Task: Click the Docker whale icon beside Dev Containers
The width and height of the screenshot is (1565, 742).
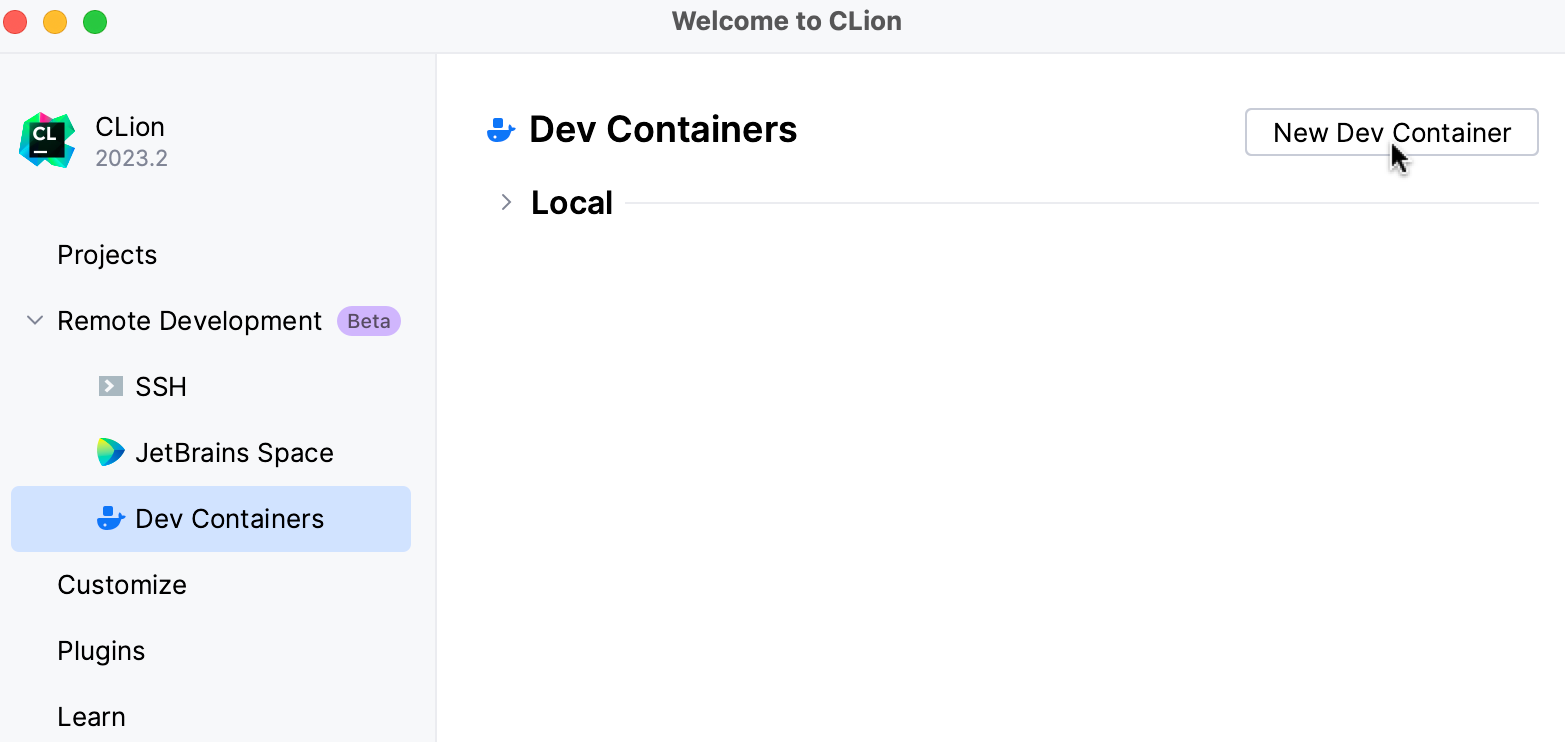Action: [x=110, y=518]
